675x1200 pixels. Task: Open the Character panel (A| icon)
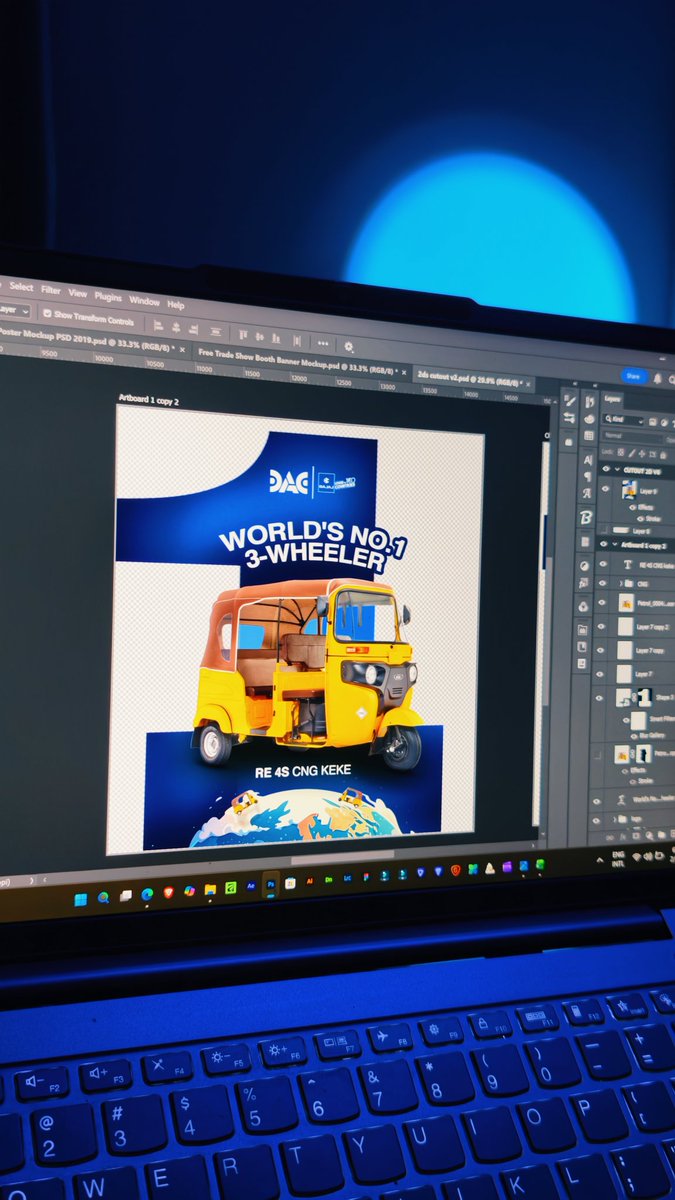pyautogui.click(x=588, y=460)
